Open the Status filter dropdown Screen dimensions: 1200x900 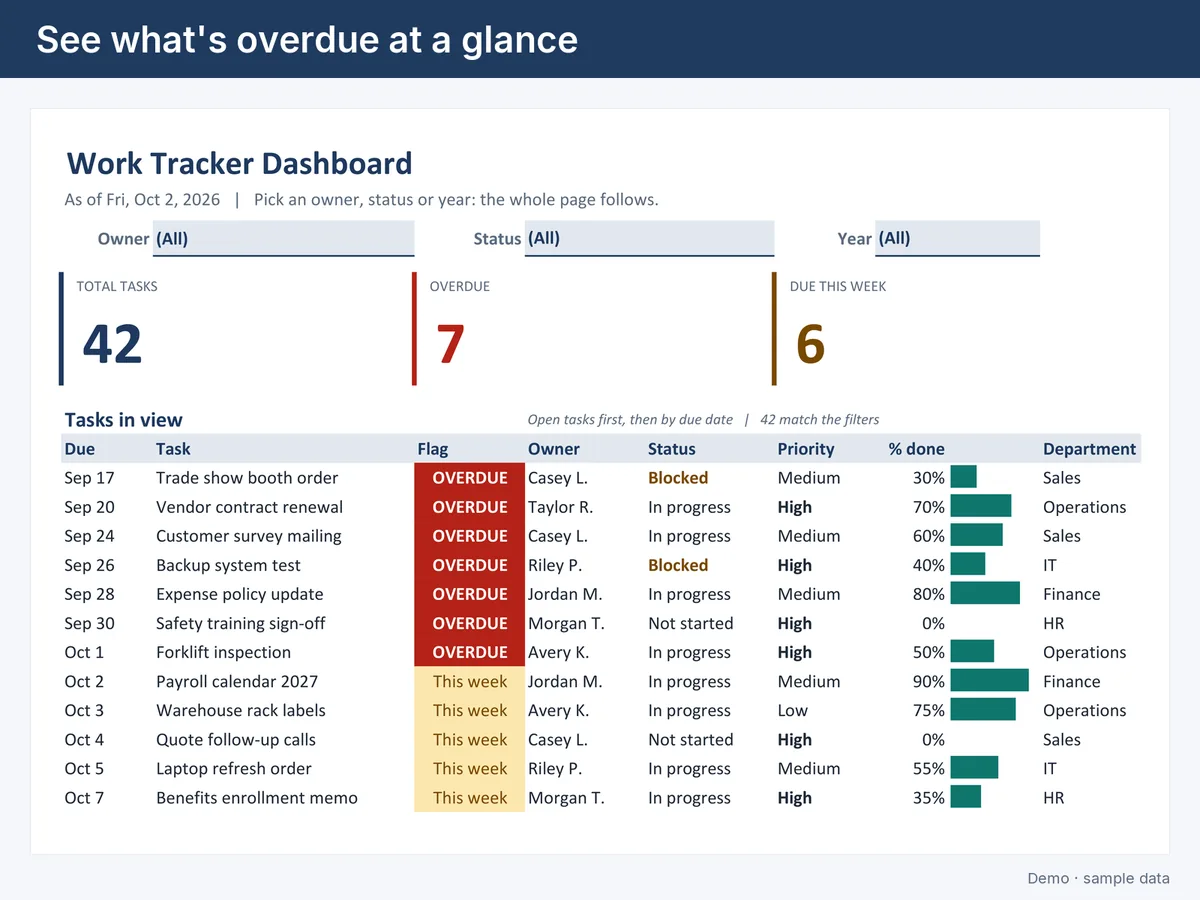tap(649, 239)
